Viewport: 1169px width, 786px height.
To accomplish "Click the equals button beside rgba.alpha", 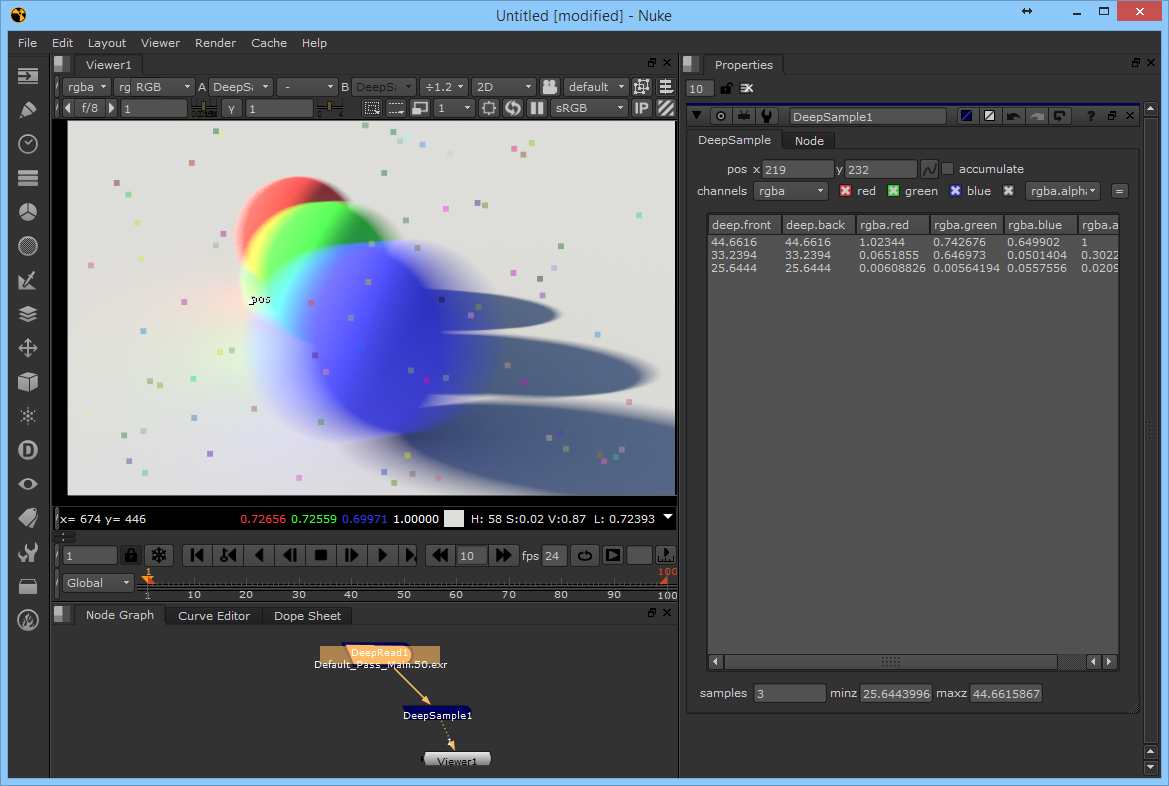I will pos(1119,191).
